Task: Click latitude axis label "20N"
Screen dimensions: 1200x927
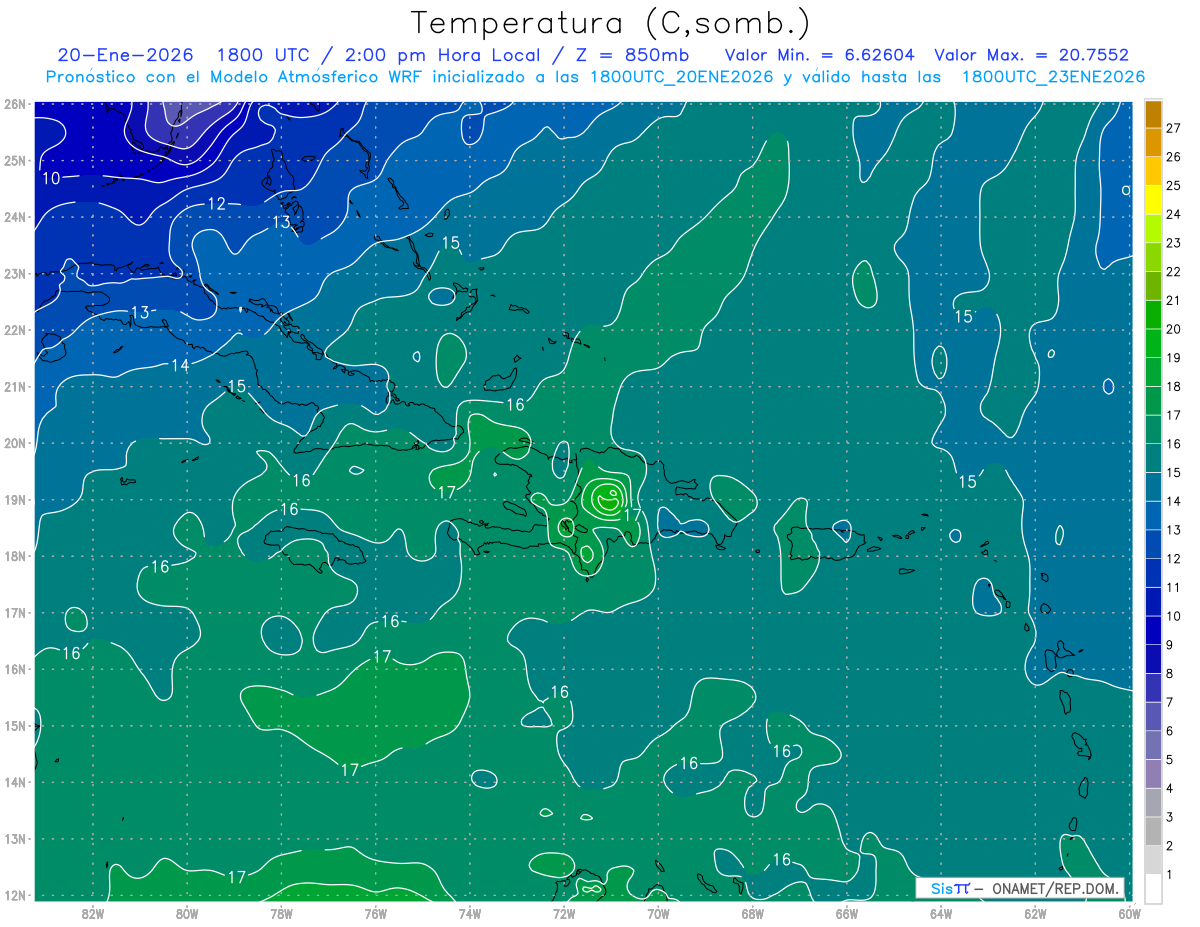Action: (14, 443)
